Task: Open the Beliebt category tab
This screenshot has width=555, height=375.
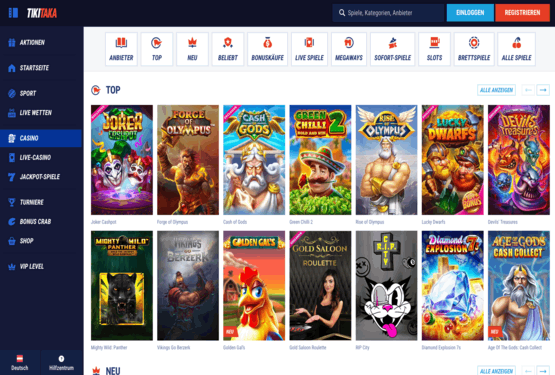Action: point(228,49)
